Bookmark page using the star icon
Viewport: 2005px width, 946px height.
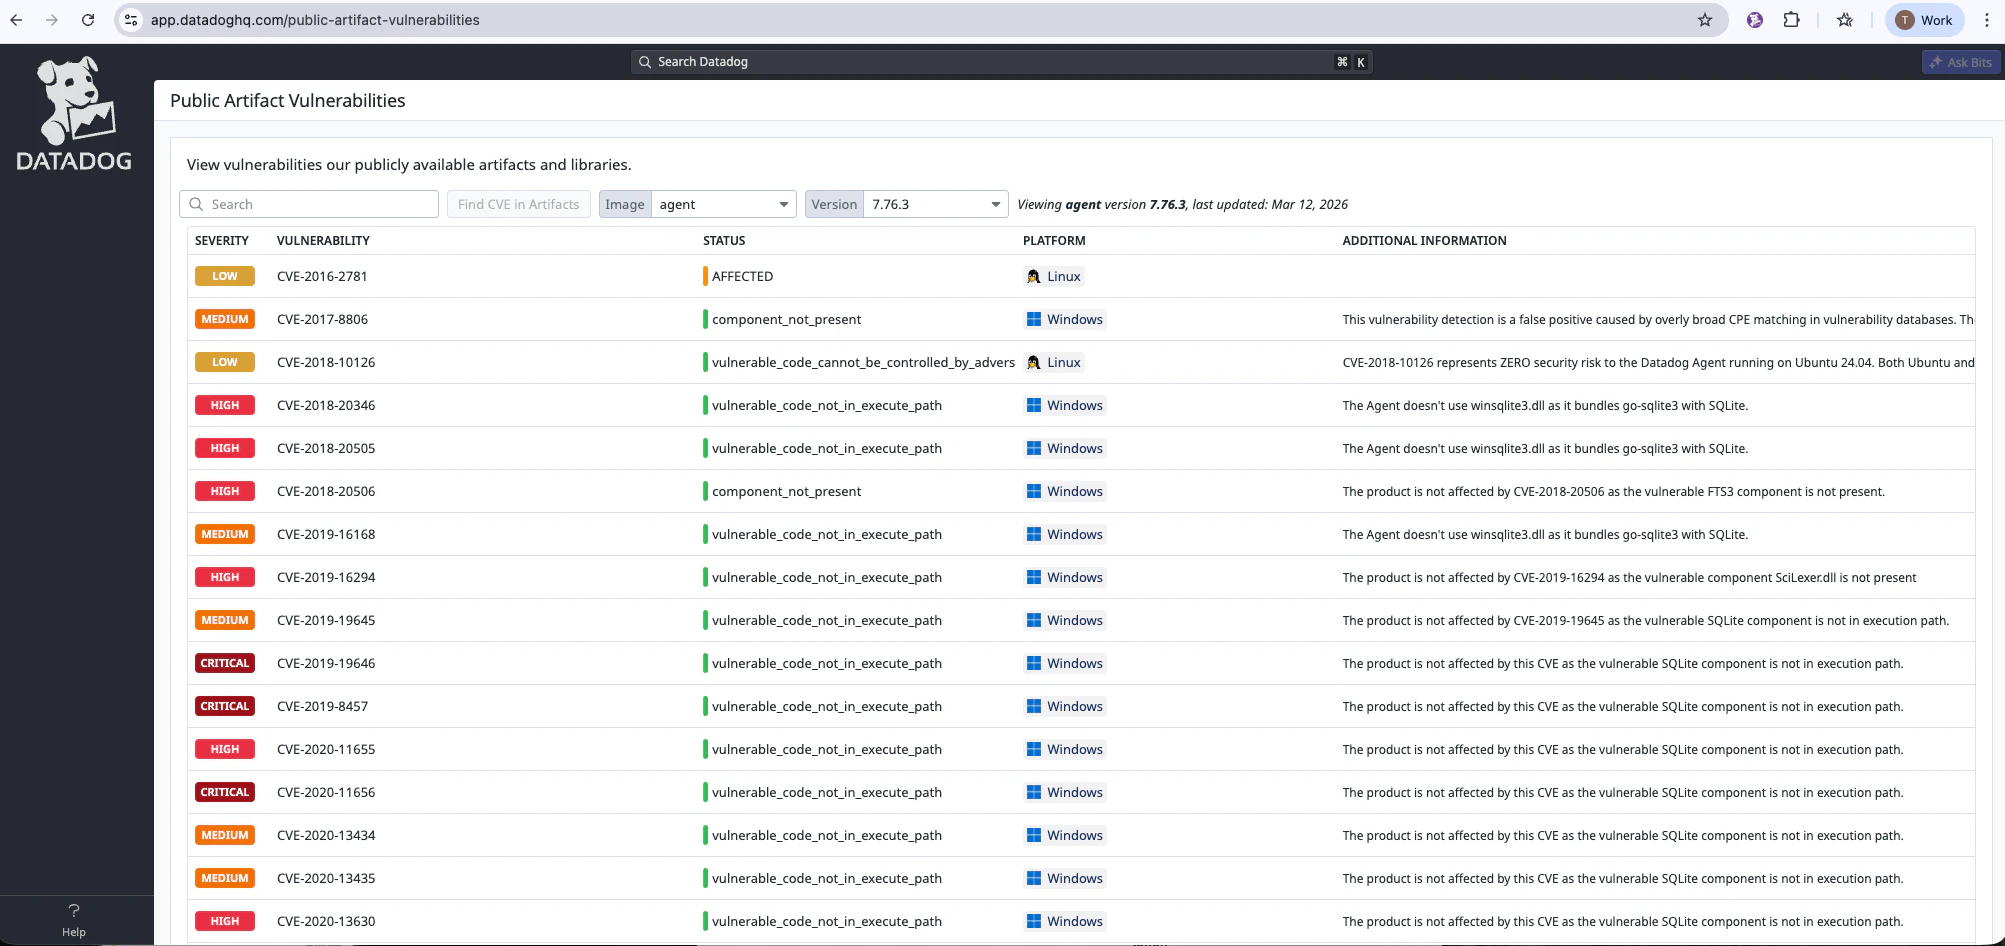pyautogui.click(x=1705, y=20)
